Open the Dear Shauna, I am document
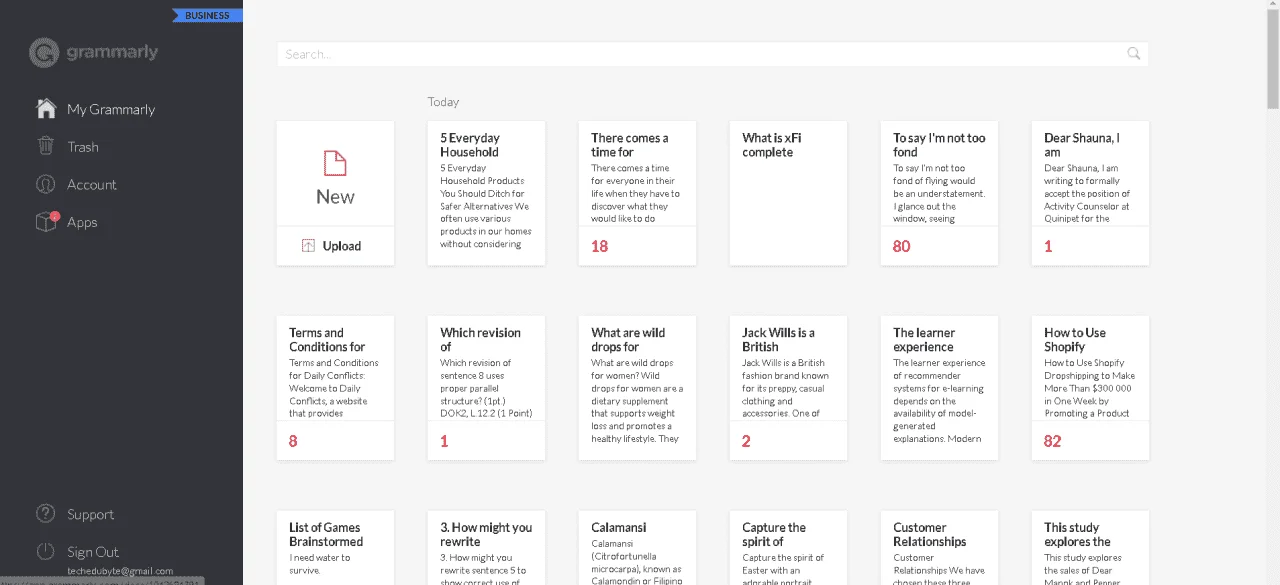This screenshot has height=585, width=1280. 1090,193
